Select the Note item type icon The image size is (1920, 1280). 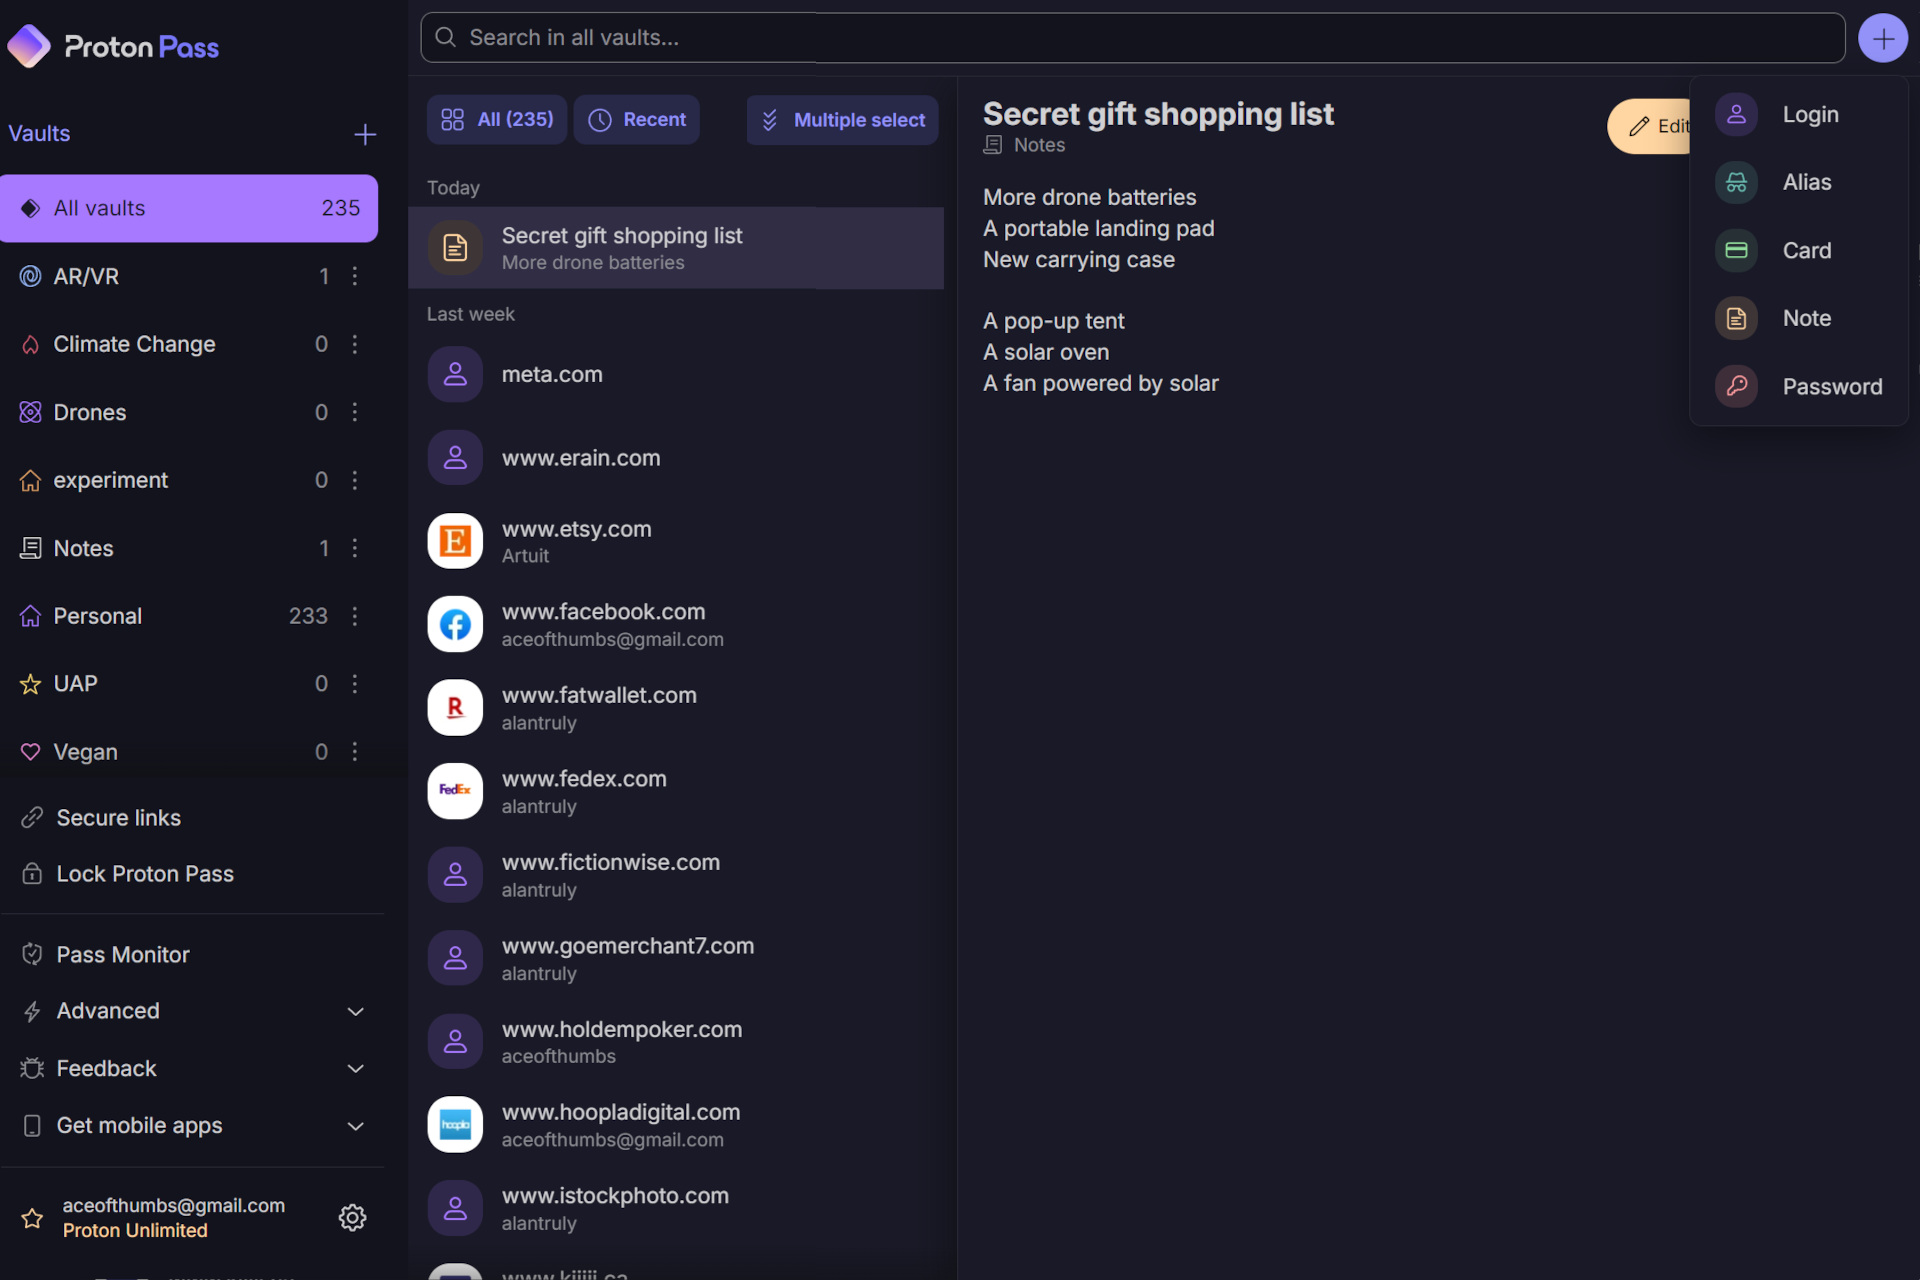(x=1736, y=317)
